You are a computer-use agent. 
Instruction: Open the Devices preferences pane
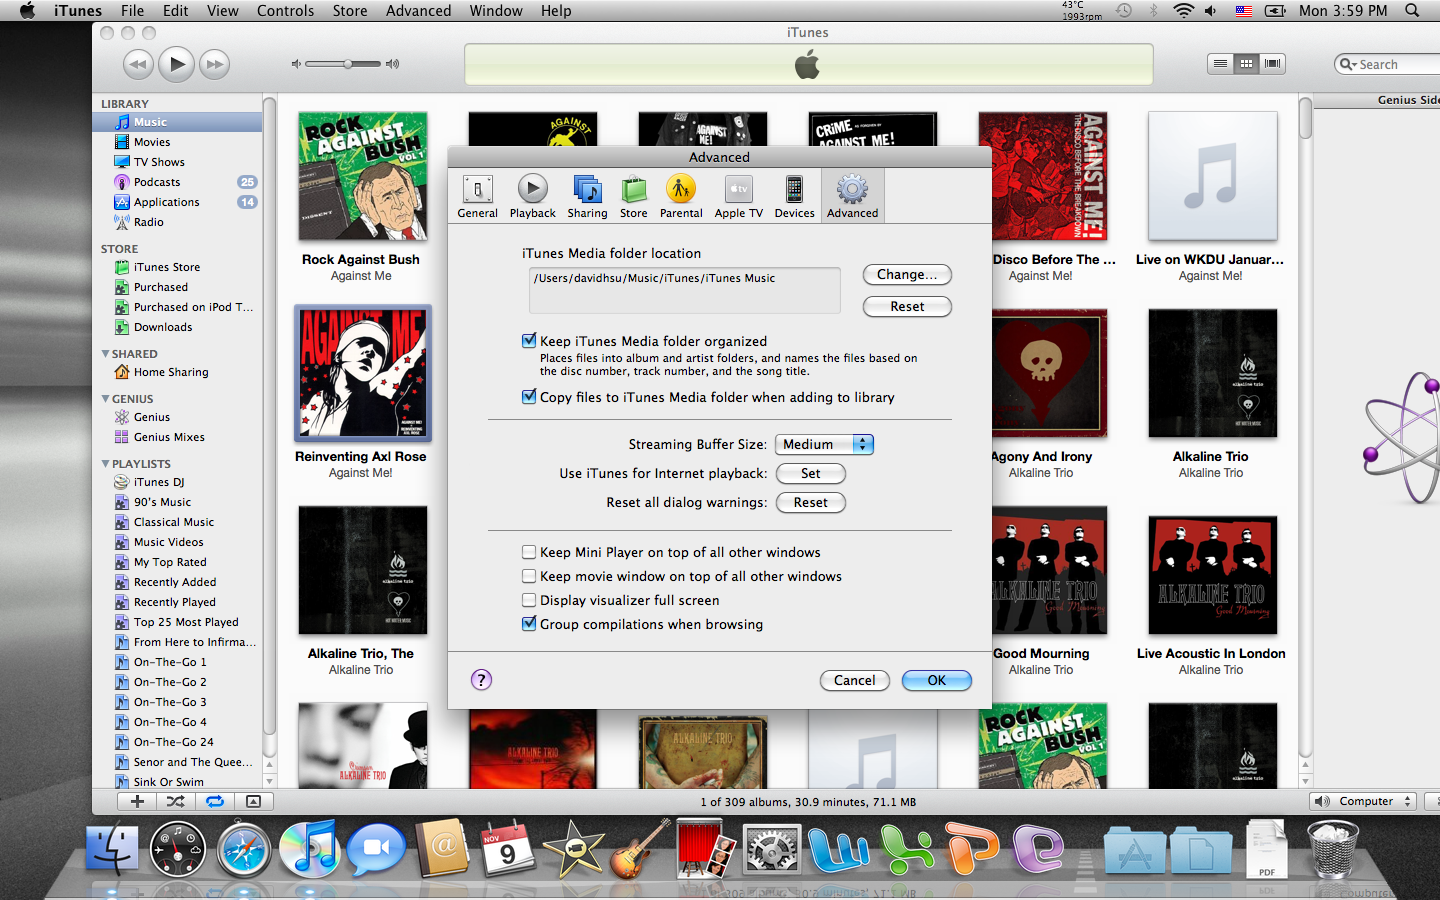794,196
